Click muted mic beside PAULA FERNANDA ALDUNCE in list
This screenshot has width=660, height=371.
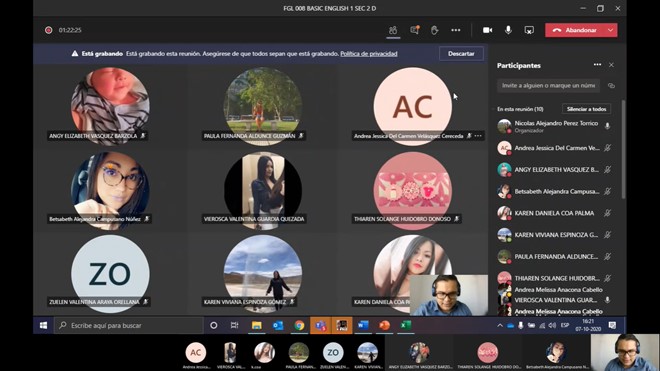point(607,256)
